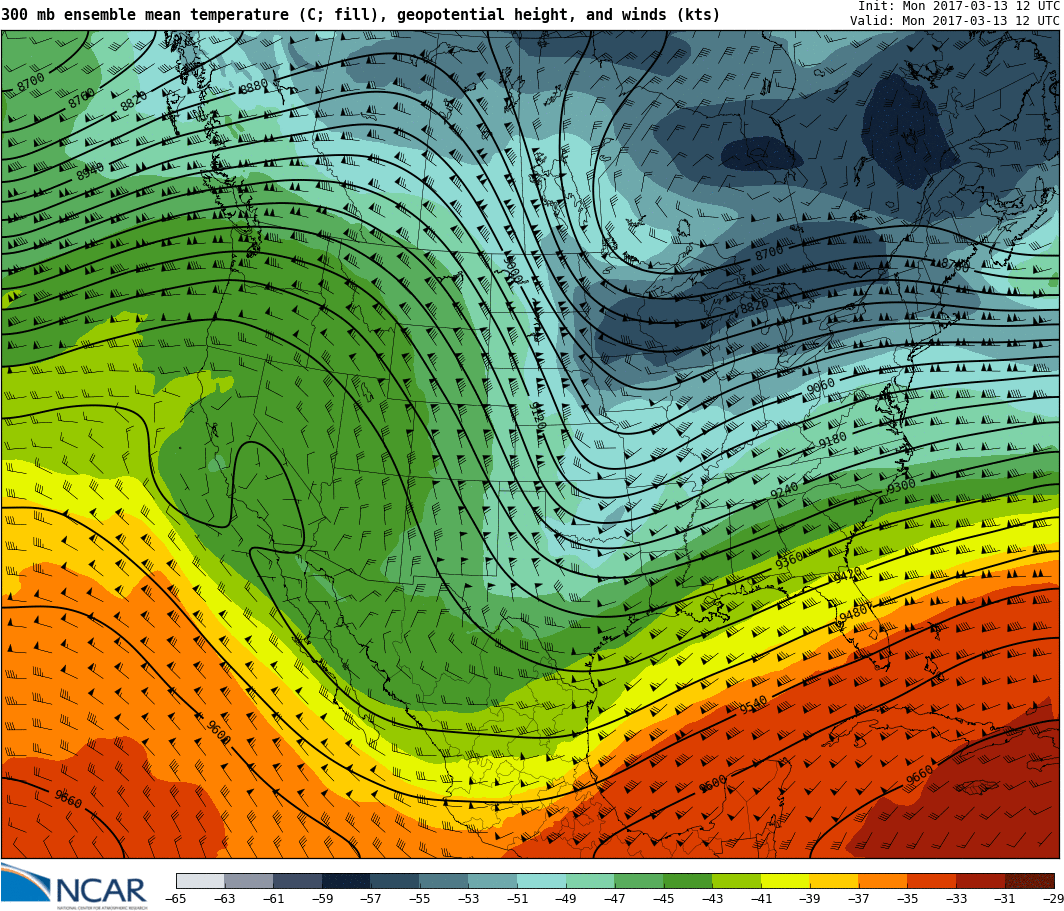
Task: Select the 'Valid: Mon 2017-03-13 12 UTC' line
Action: [x=955, y=20]
